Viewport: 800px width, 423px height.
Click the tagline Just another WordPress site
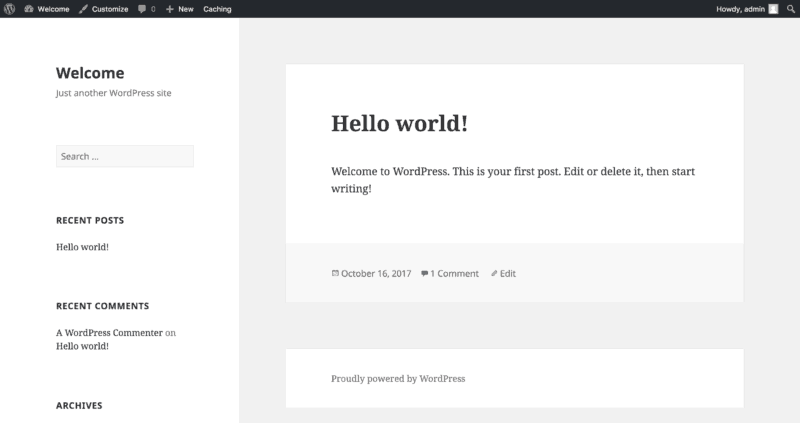pos(113,93)
